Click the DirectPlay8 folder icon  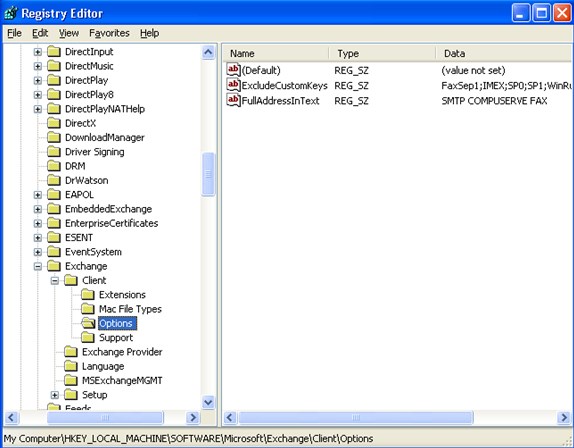pos(54,94)
